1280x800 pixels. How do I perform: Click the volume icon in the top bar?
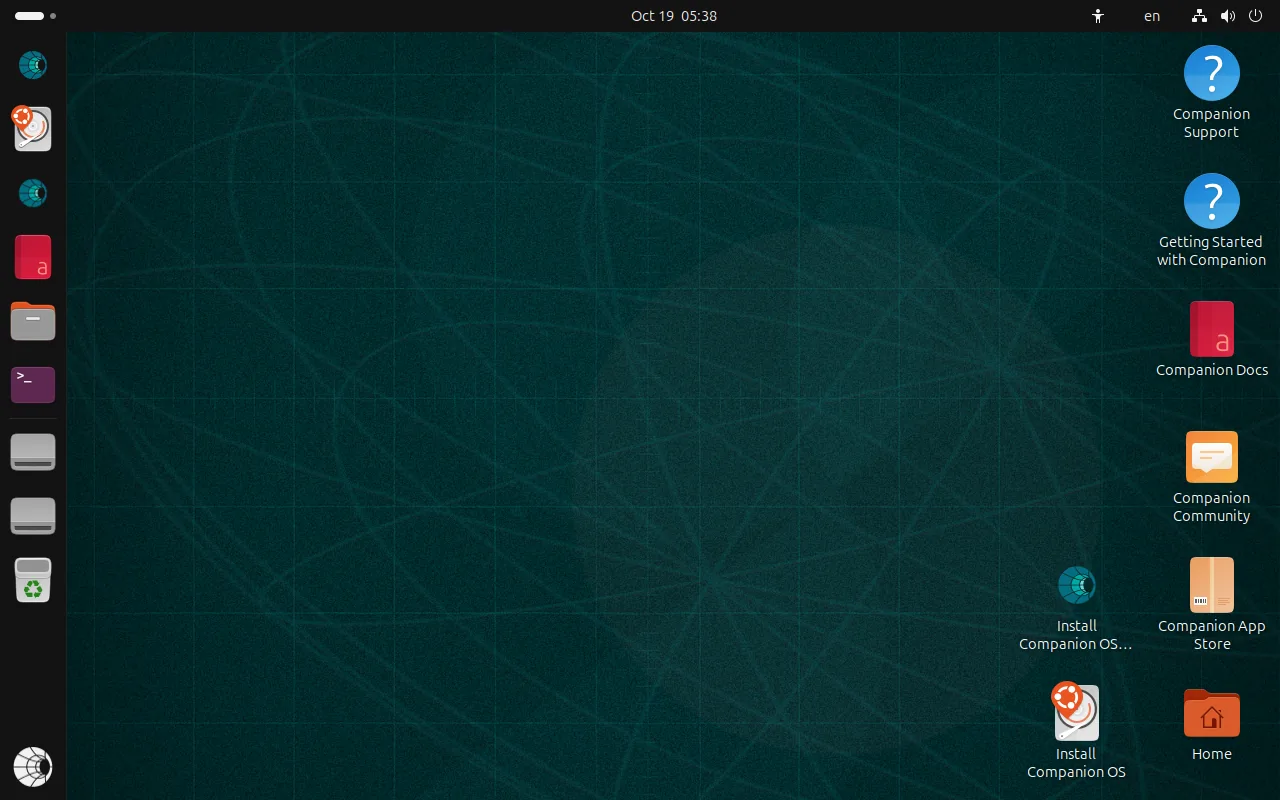coord(1228,16)
